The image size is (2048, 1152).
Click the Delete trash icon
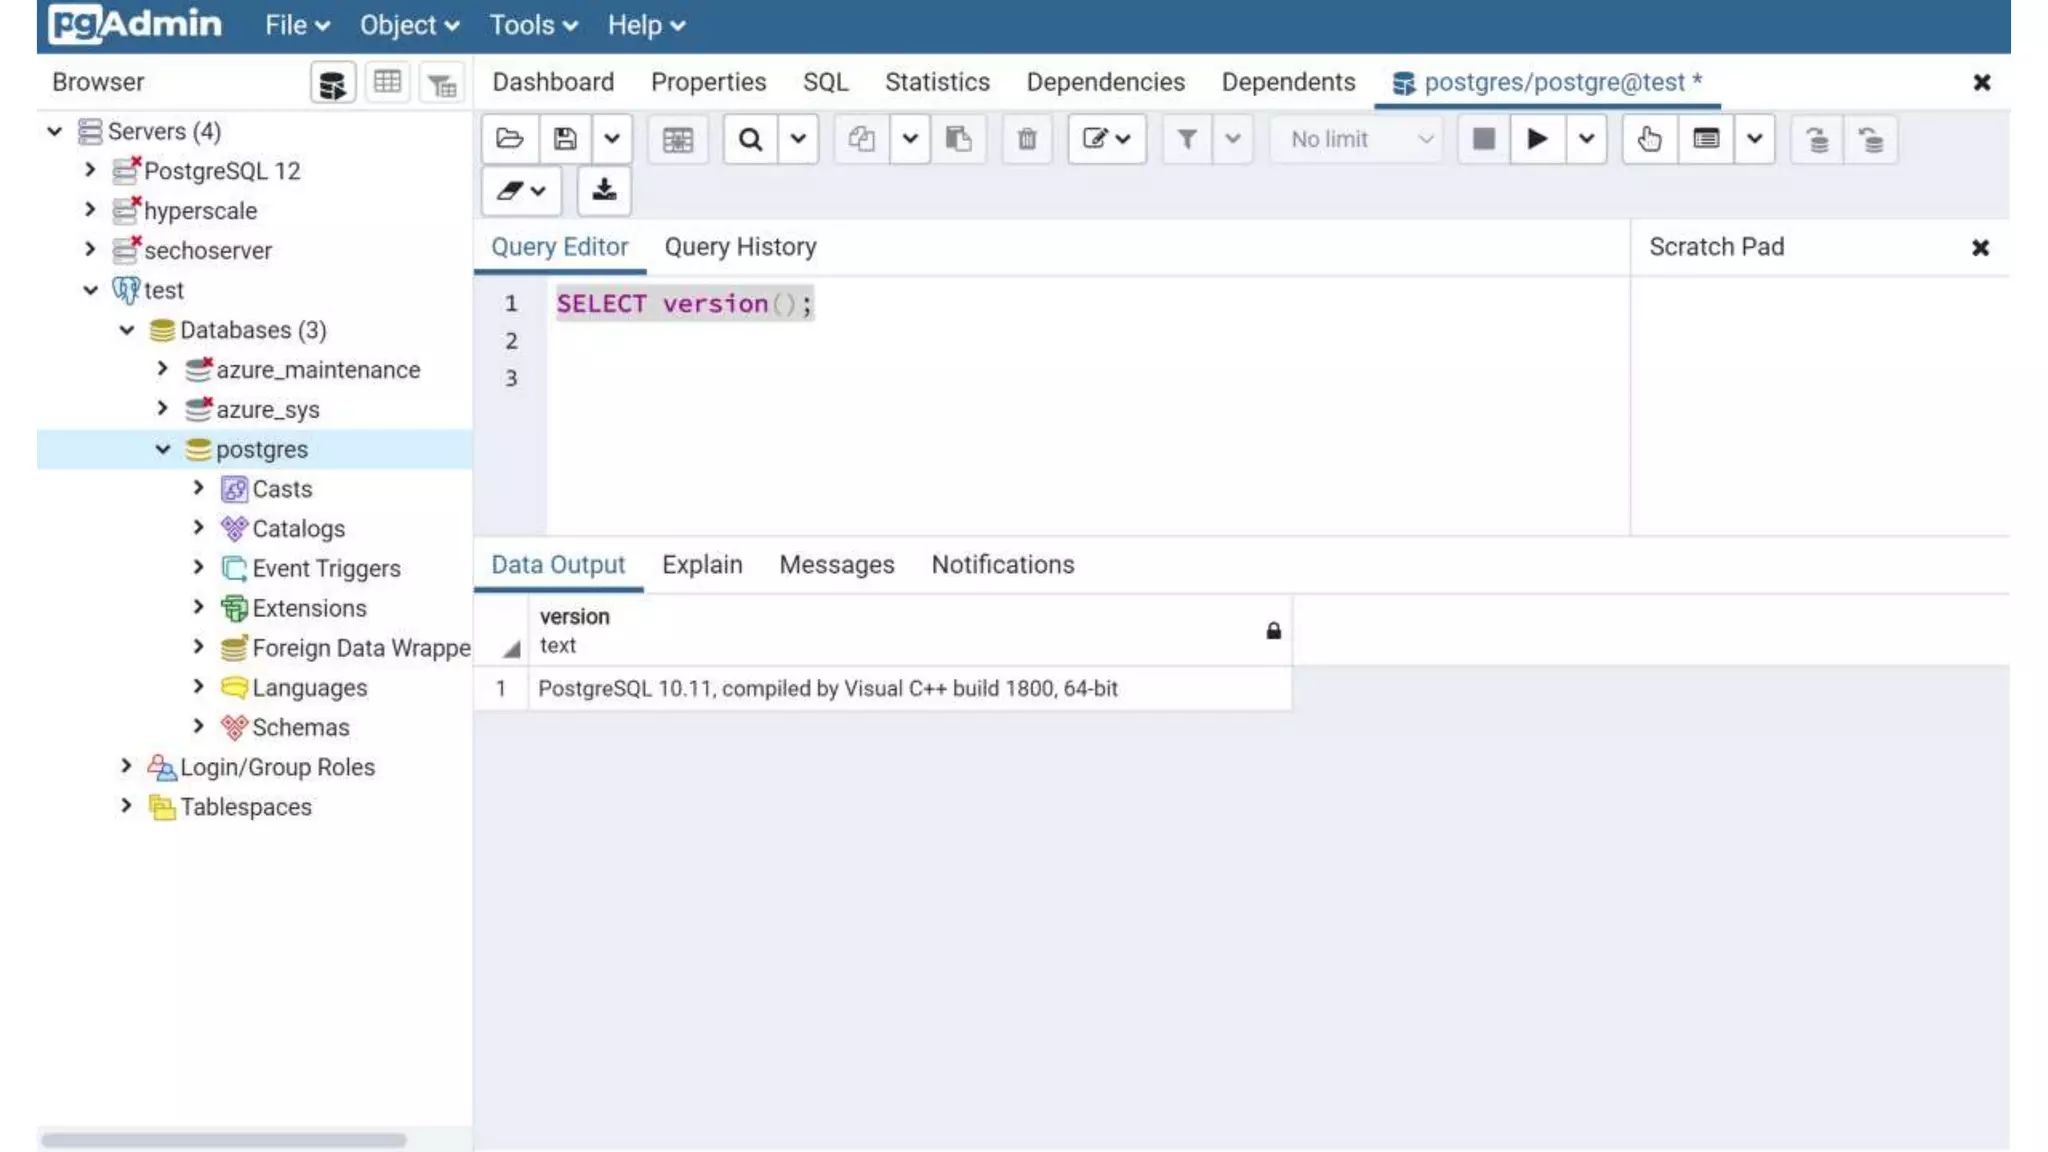click(1027, 139)
